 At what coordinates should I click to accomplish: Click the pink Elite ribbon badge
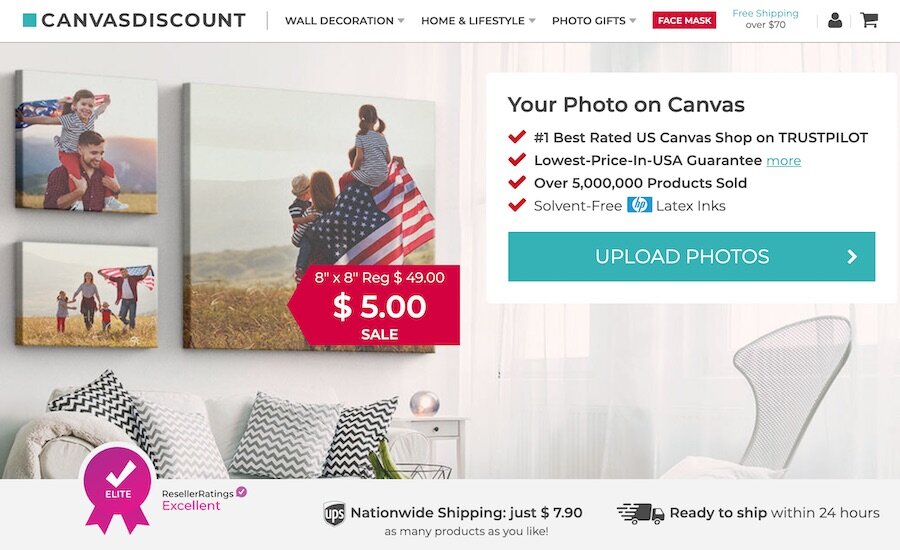118,489
